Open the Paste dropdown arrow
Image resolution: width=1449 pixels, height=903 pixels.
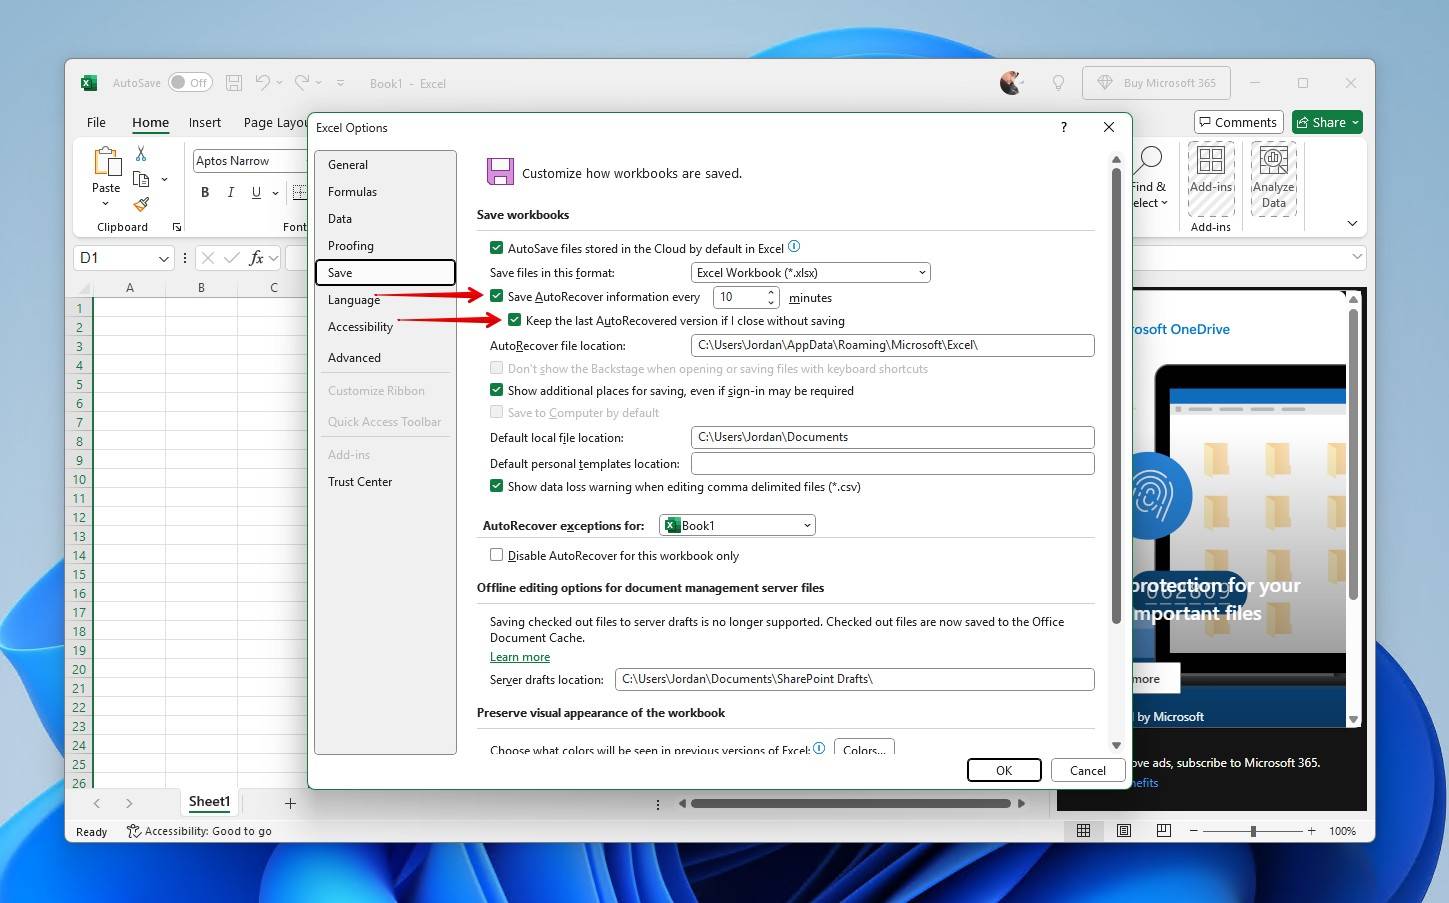(x=105, y=202)
